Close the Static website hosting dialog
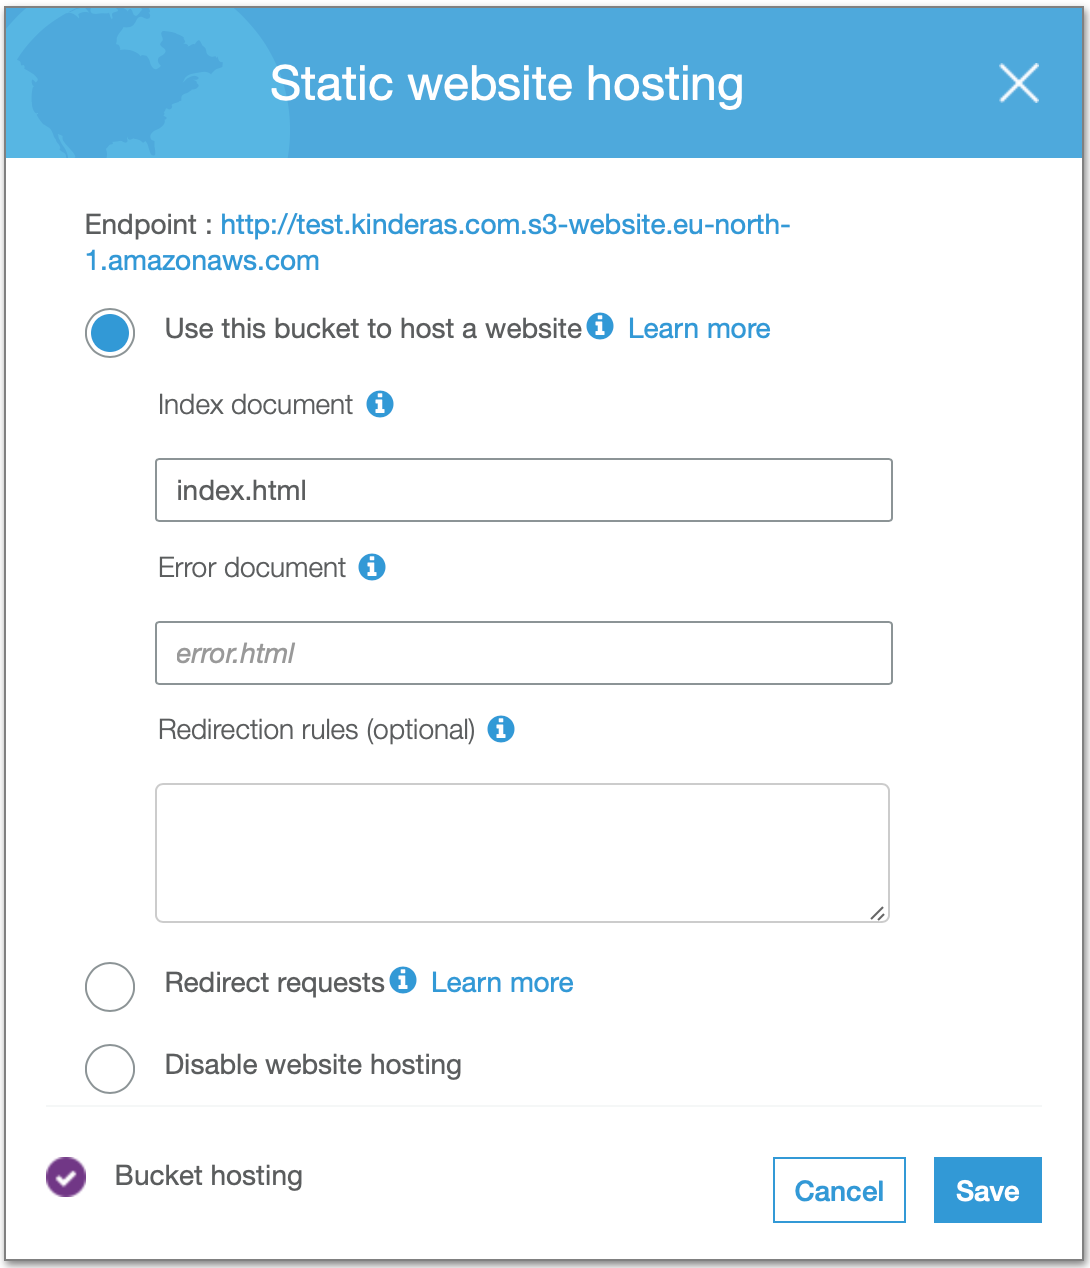 click(x=1019, y=84)
